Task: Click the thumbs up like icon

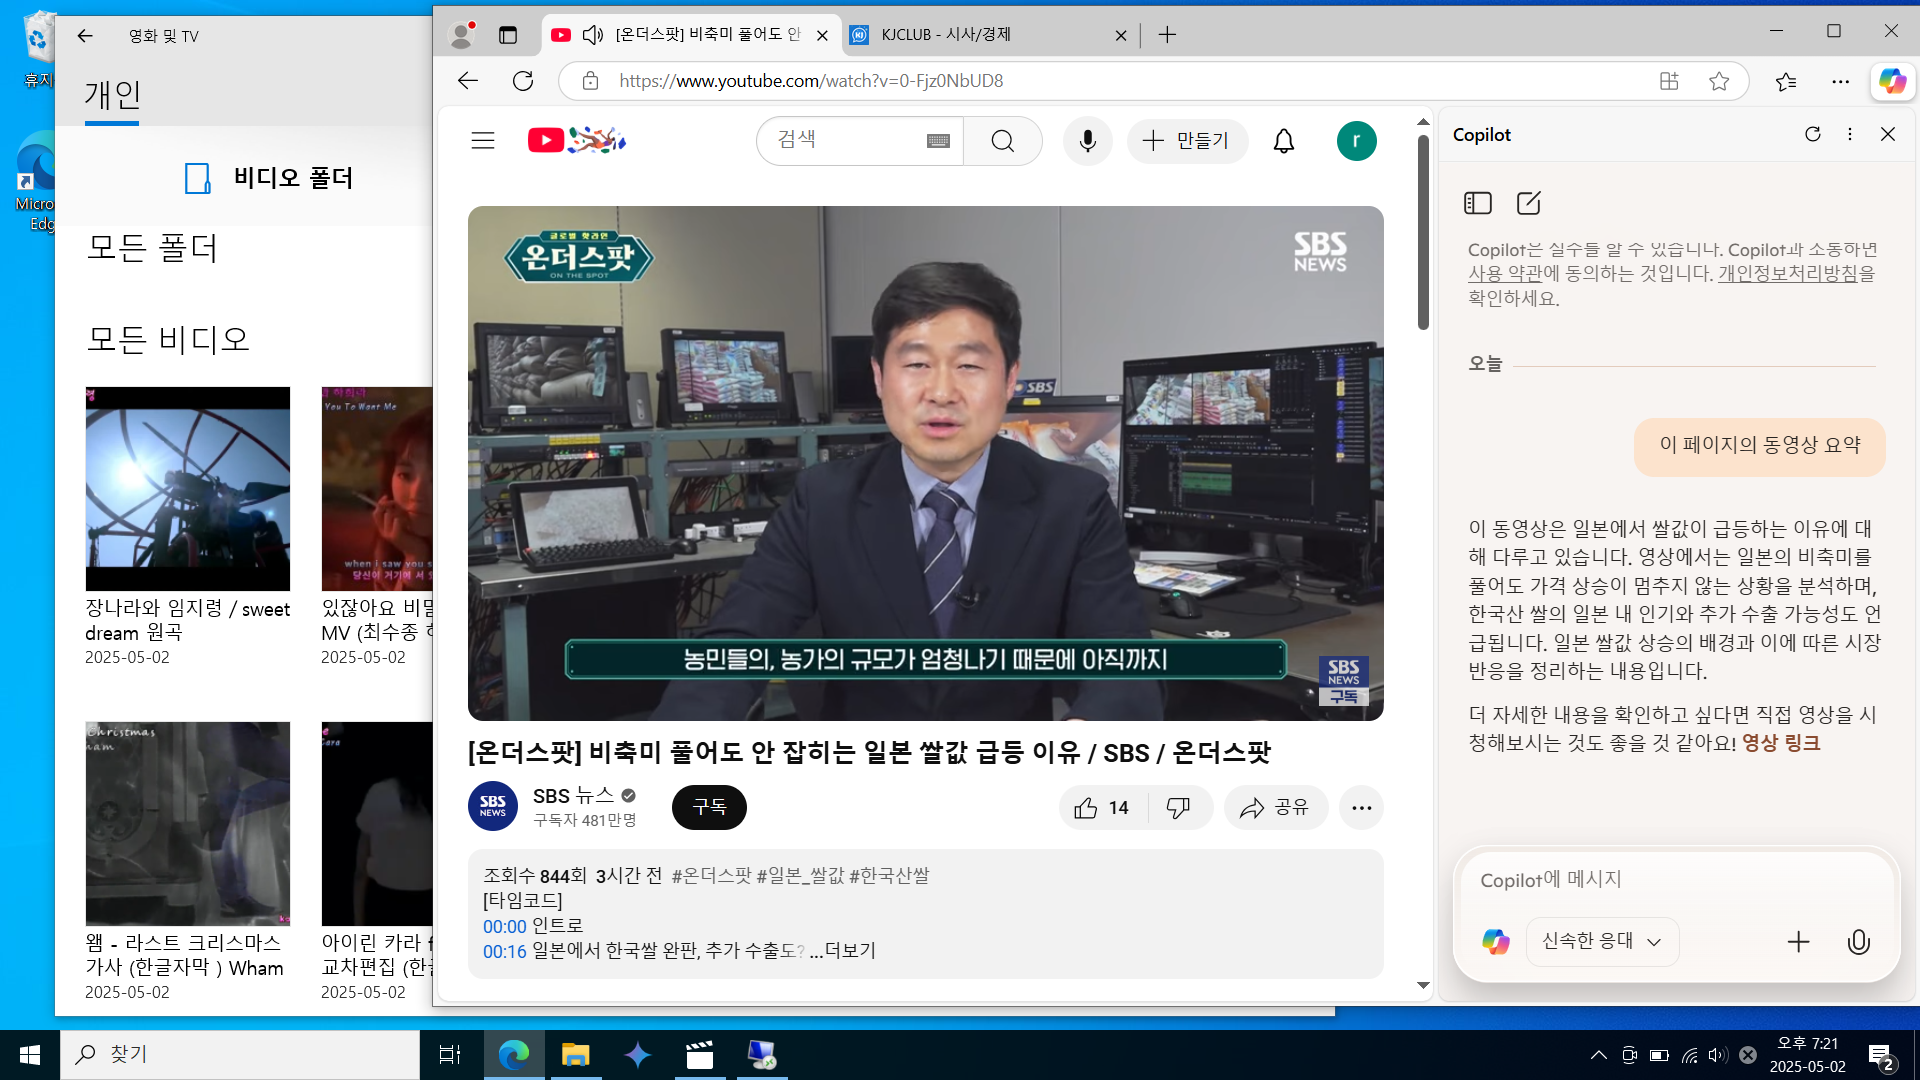Action: click(1086, 808)
